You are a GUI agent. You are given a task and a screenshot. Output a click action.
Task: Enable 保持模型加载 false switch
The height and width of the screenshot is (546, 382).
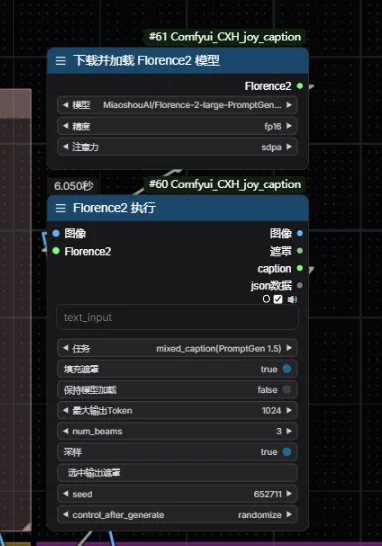pyautogui.click(x=287, y=390)
